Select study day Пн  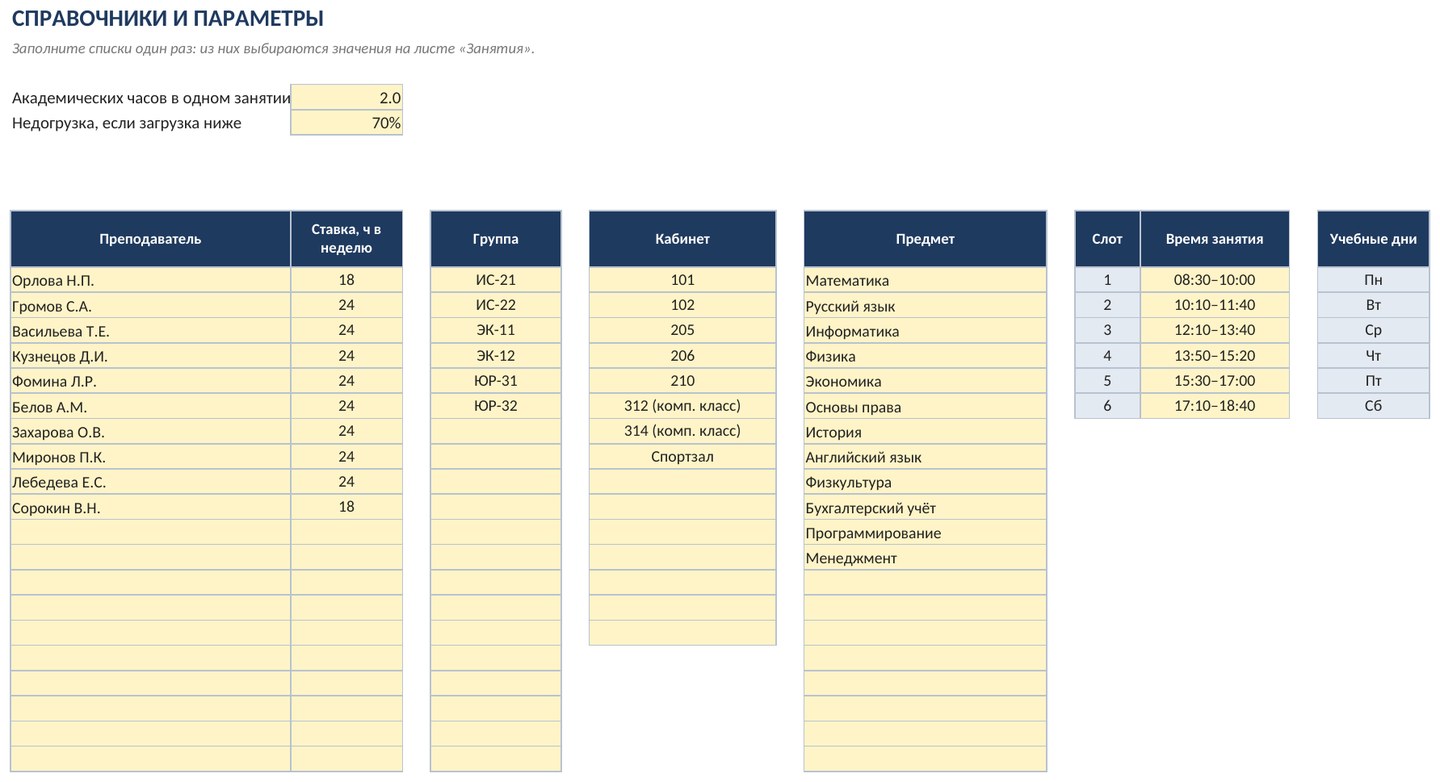(1374, 280)
